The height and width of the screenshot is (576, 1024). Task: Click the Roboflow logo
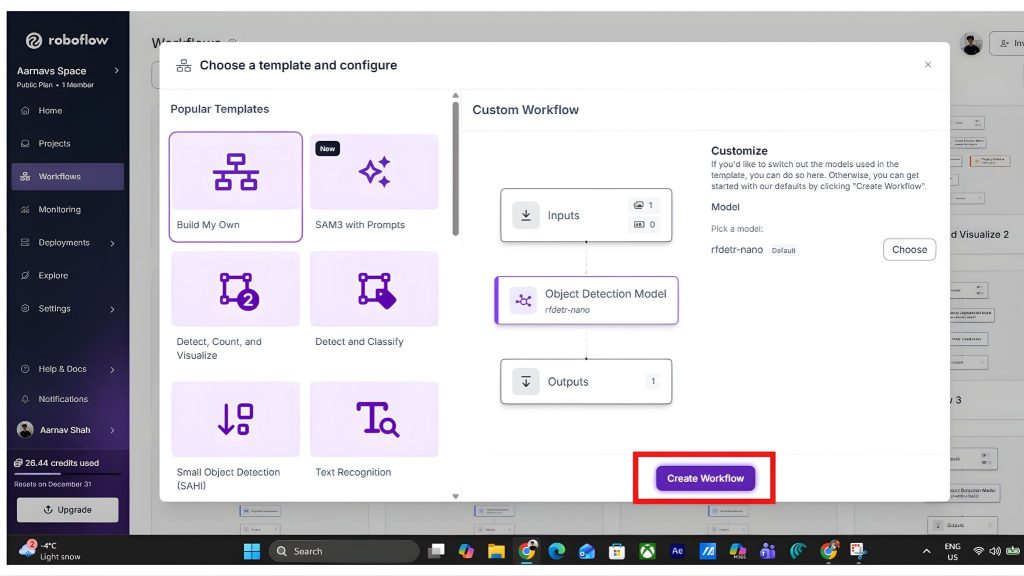pyautogui.click(x=67, y=40)
